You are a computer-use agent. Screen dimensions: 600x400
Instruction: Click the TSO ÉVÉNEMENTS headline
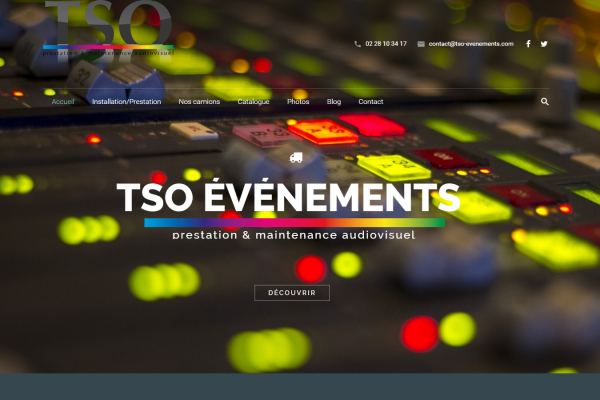(288, 197)
